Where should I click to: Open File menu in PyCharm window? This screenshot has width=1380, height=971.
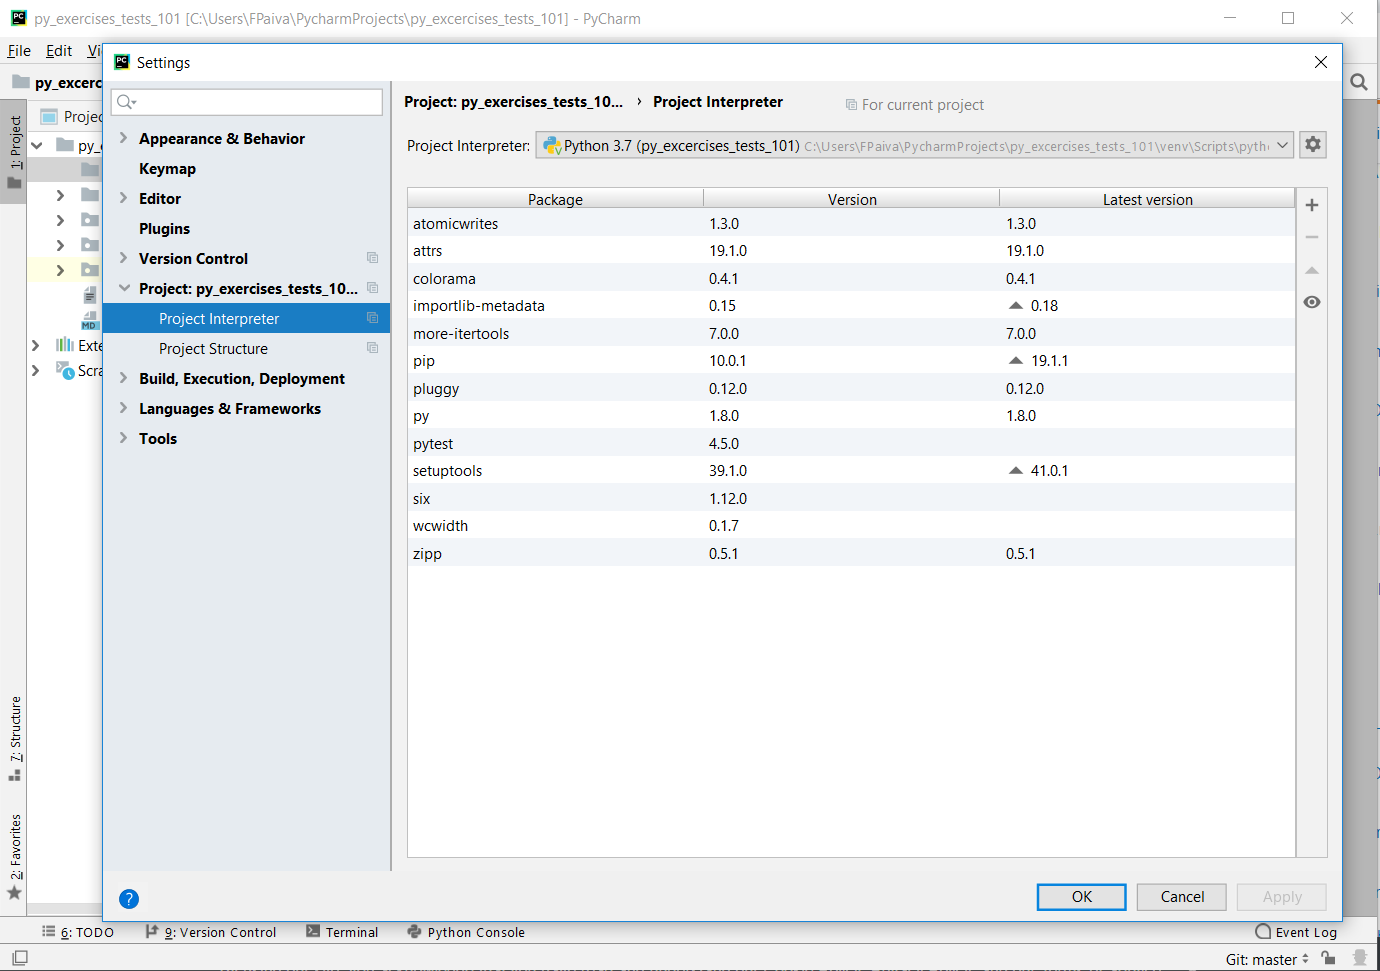point(19,51)
